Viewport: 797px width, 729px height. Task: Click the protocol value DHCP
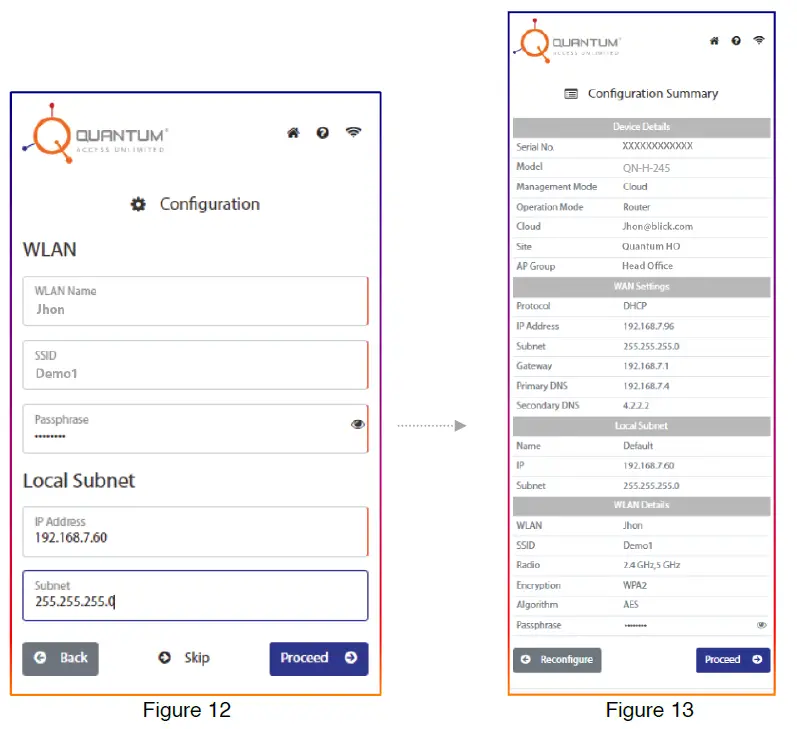635,306
